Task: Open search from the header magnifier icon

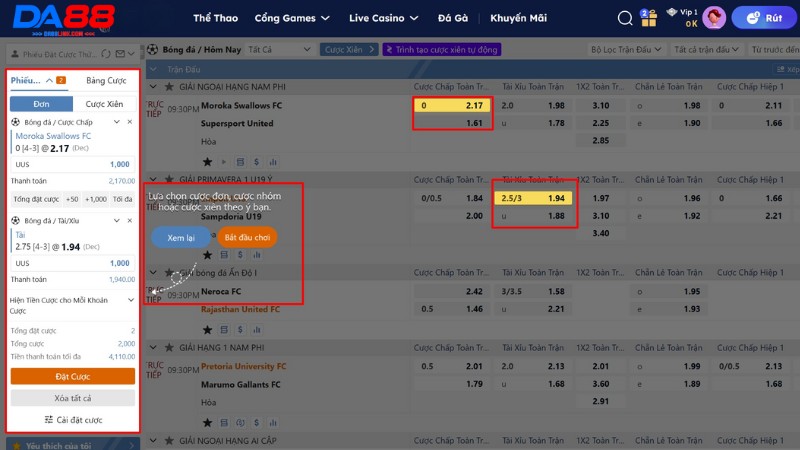Action: point(624,18)
